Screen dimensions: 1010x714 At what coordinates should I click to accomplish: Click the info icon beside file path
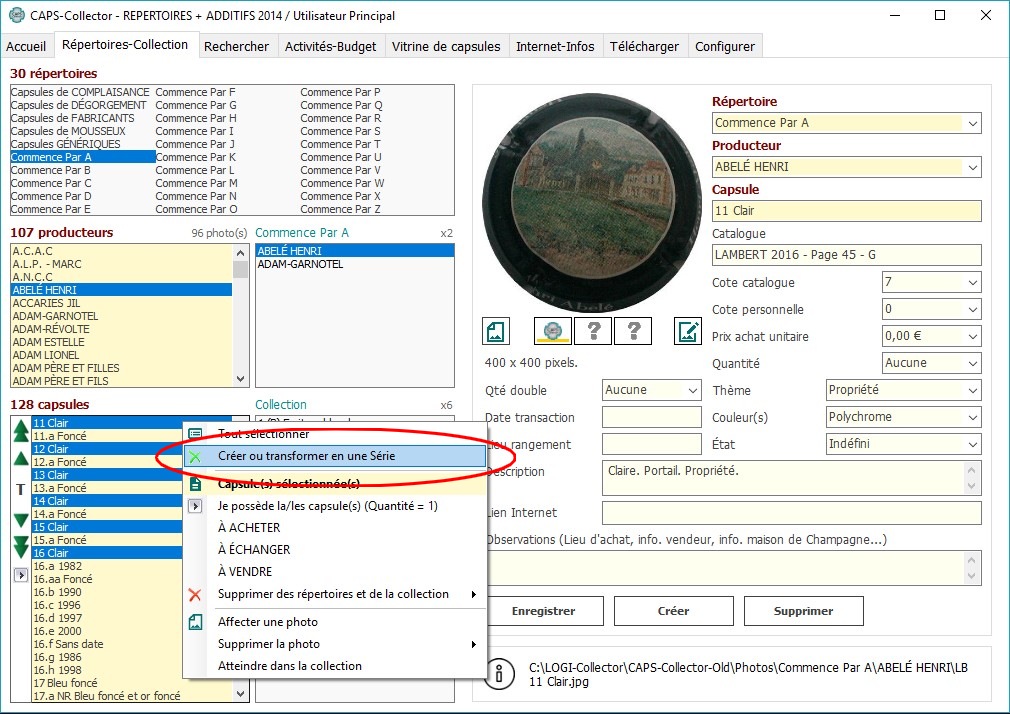(x=499, y=673)
